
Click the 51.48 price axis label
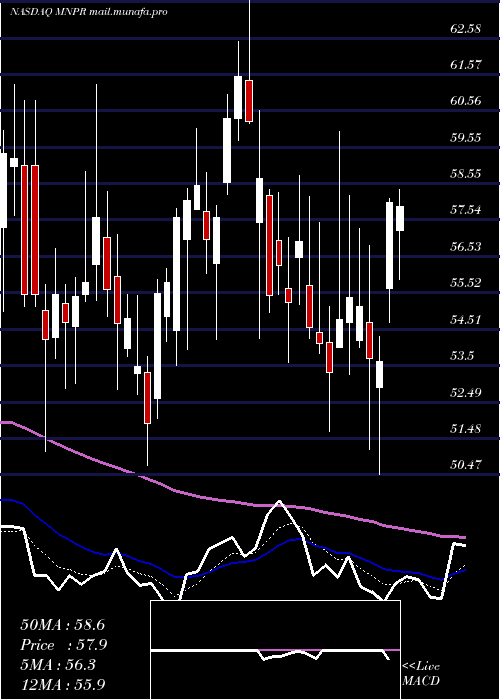tap(466, 429)
